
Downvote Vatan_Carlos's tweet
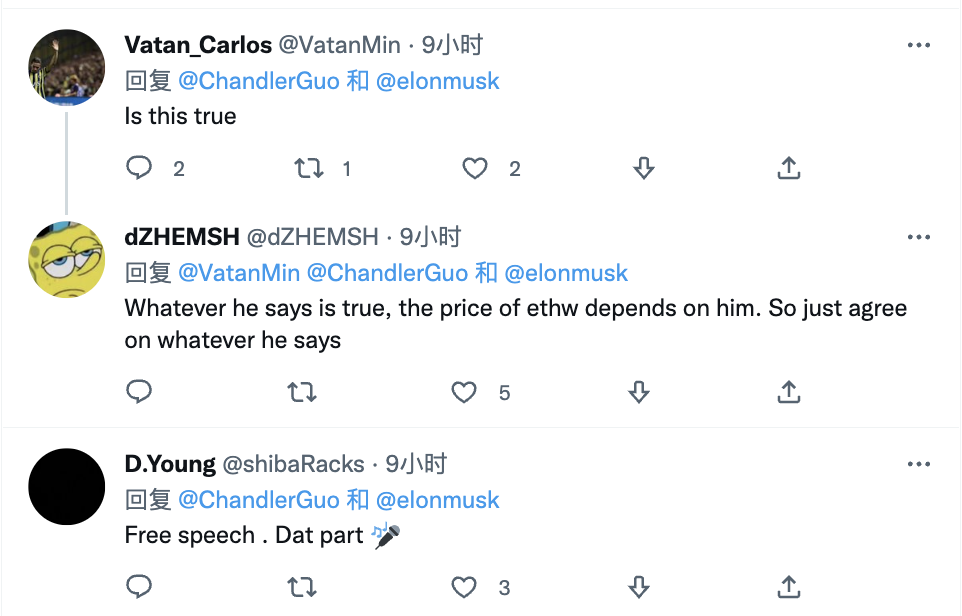[644, 168]
